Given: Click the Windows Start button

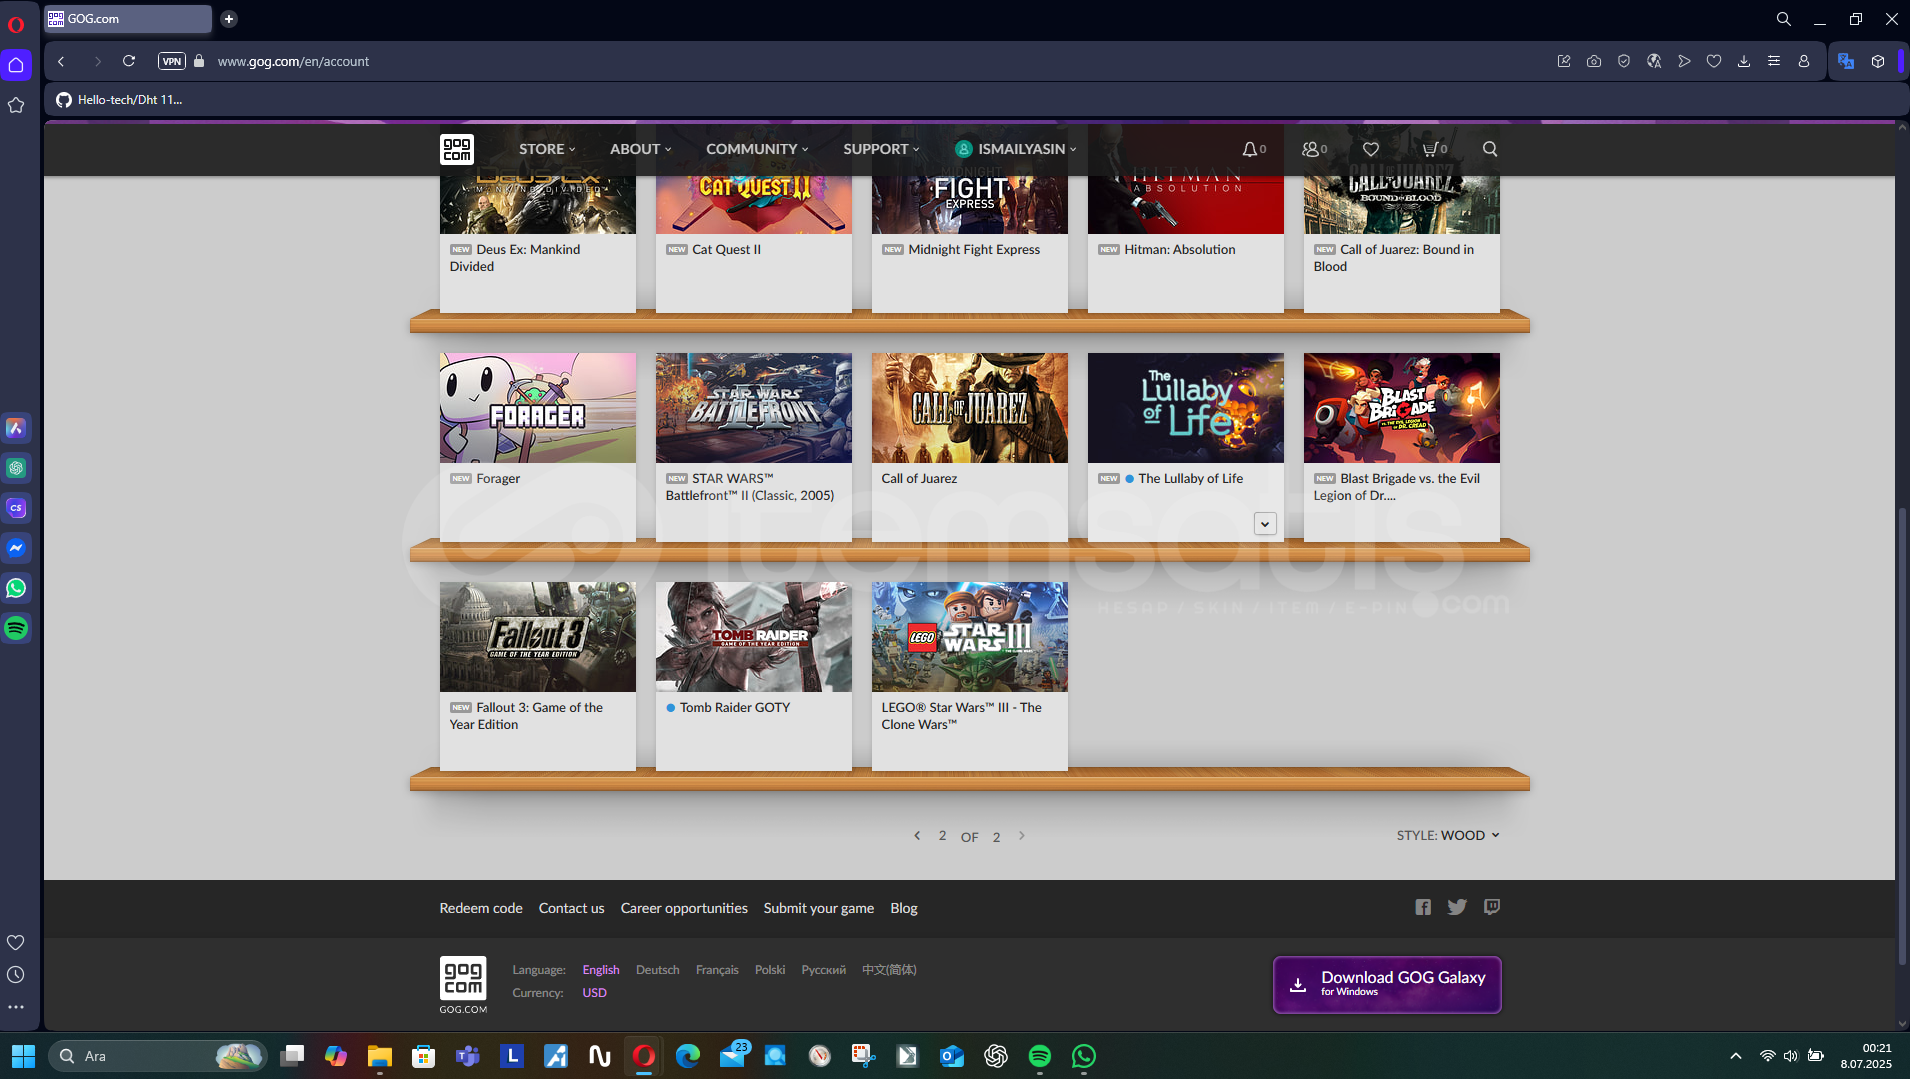Looking at the screenshot, I should 24,1056.
